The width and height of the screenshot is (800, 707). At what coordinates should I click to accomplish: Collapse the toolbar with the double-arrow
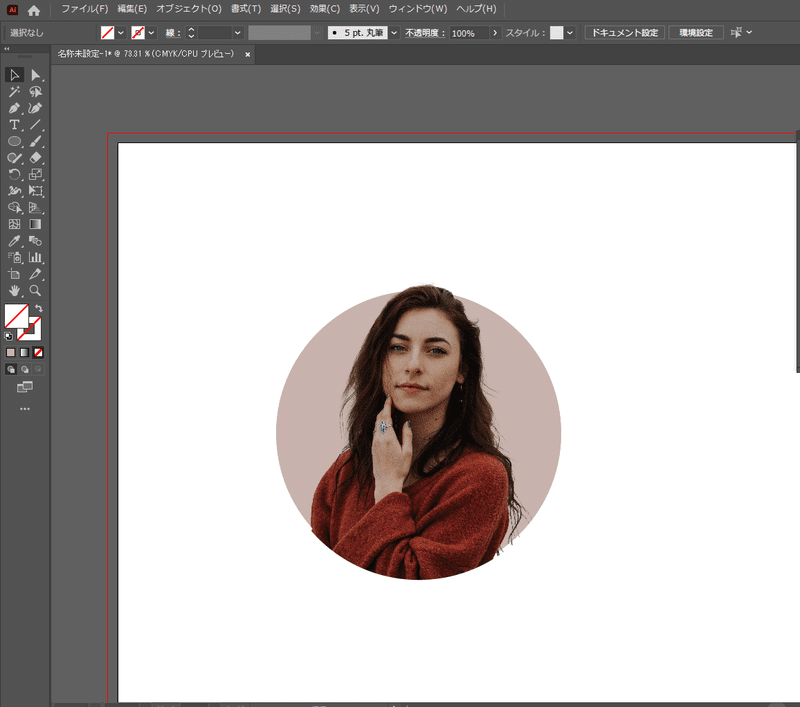coord(7,49)
